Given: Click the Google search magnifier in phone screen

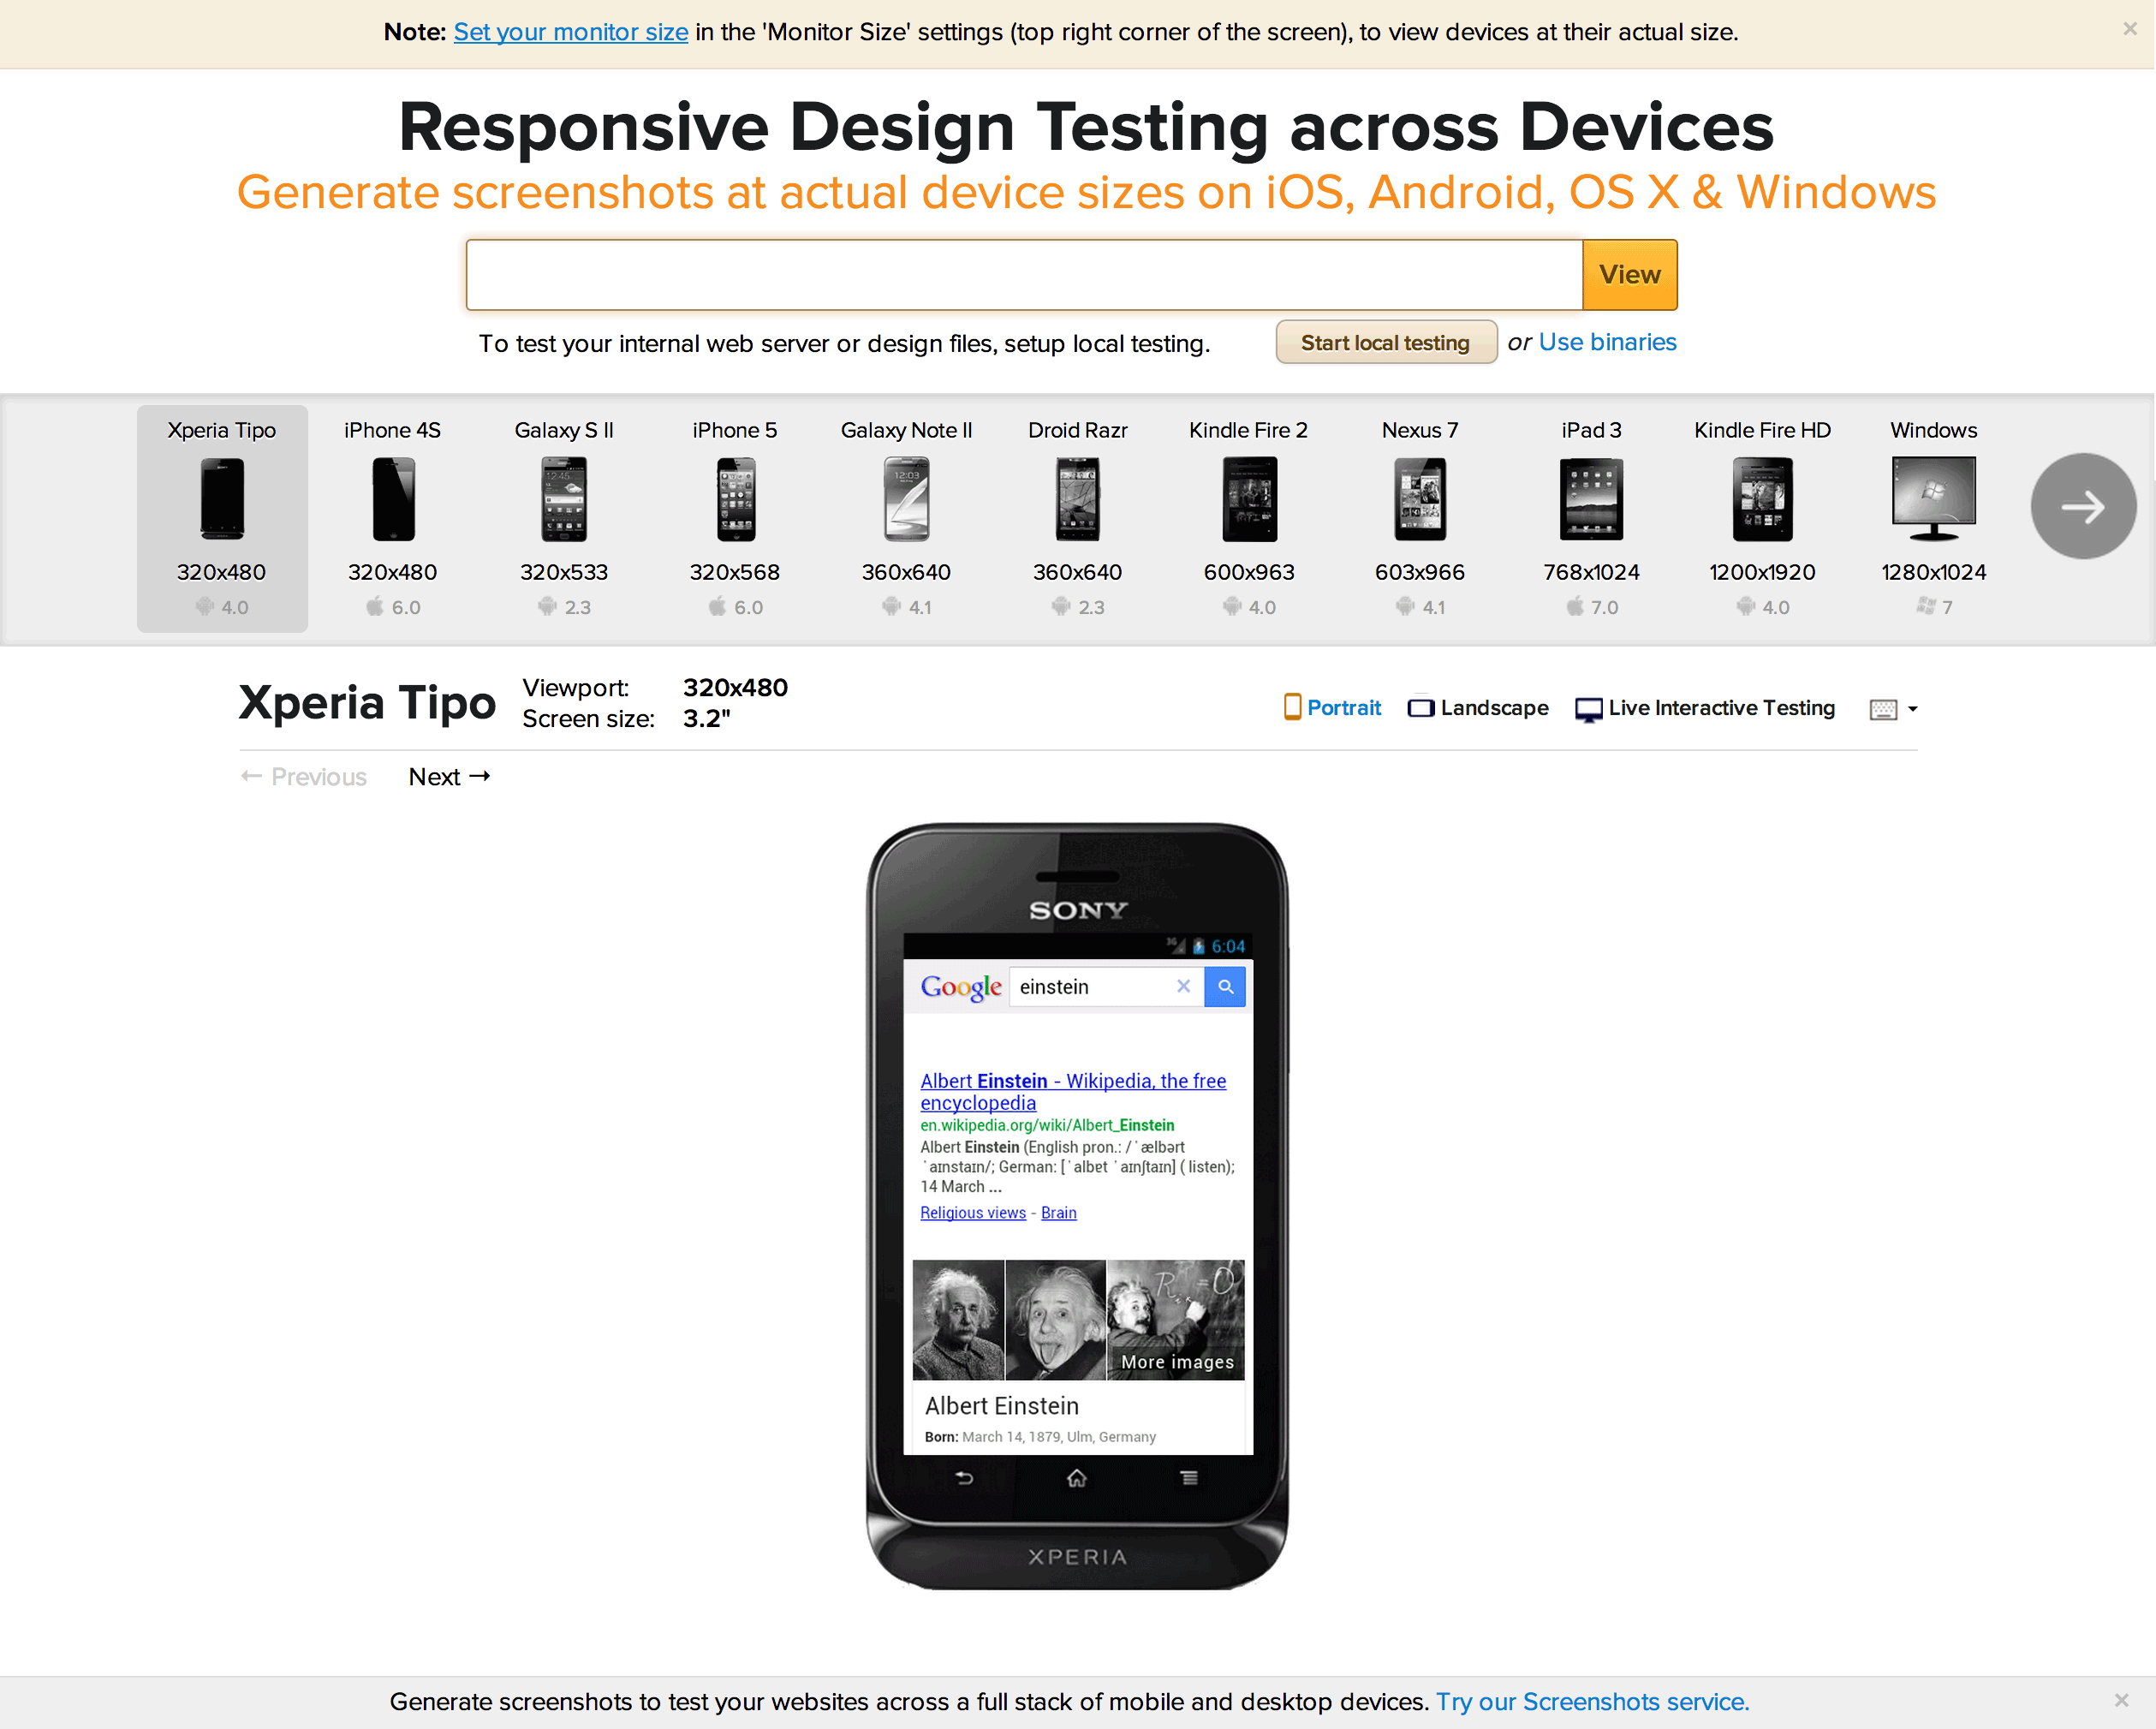Looking at the screenshot, I should tap(1225, 987).
